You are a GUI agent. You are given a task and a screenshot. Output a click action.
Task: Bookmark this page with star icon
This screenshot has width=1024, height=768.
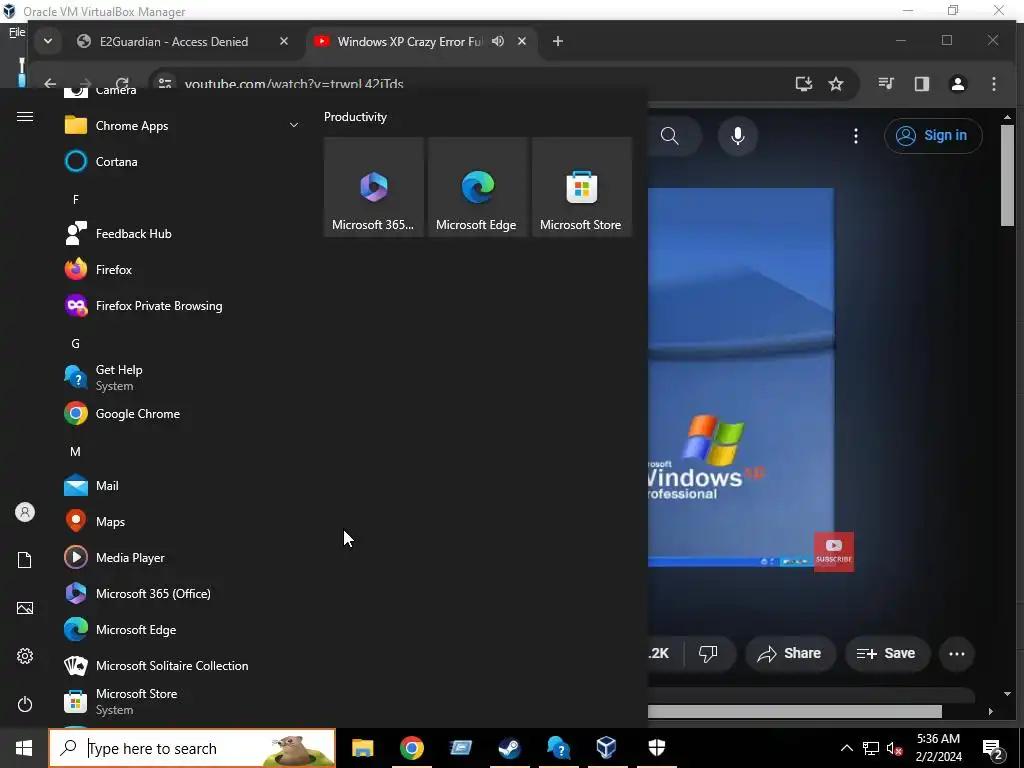[836, 84]
